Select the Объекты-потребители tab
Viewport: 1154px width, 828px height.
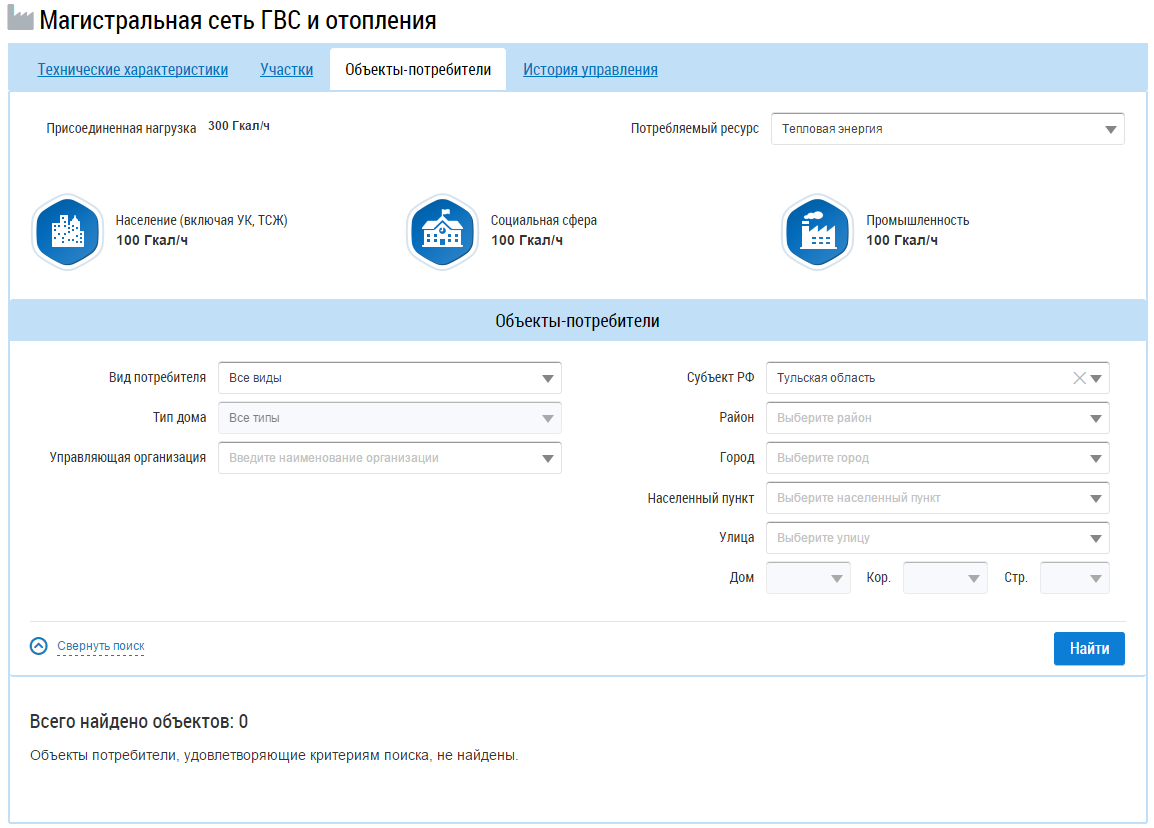coord(418,70)
